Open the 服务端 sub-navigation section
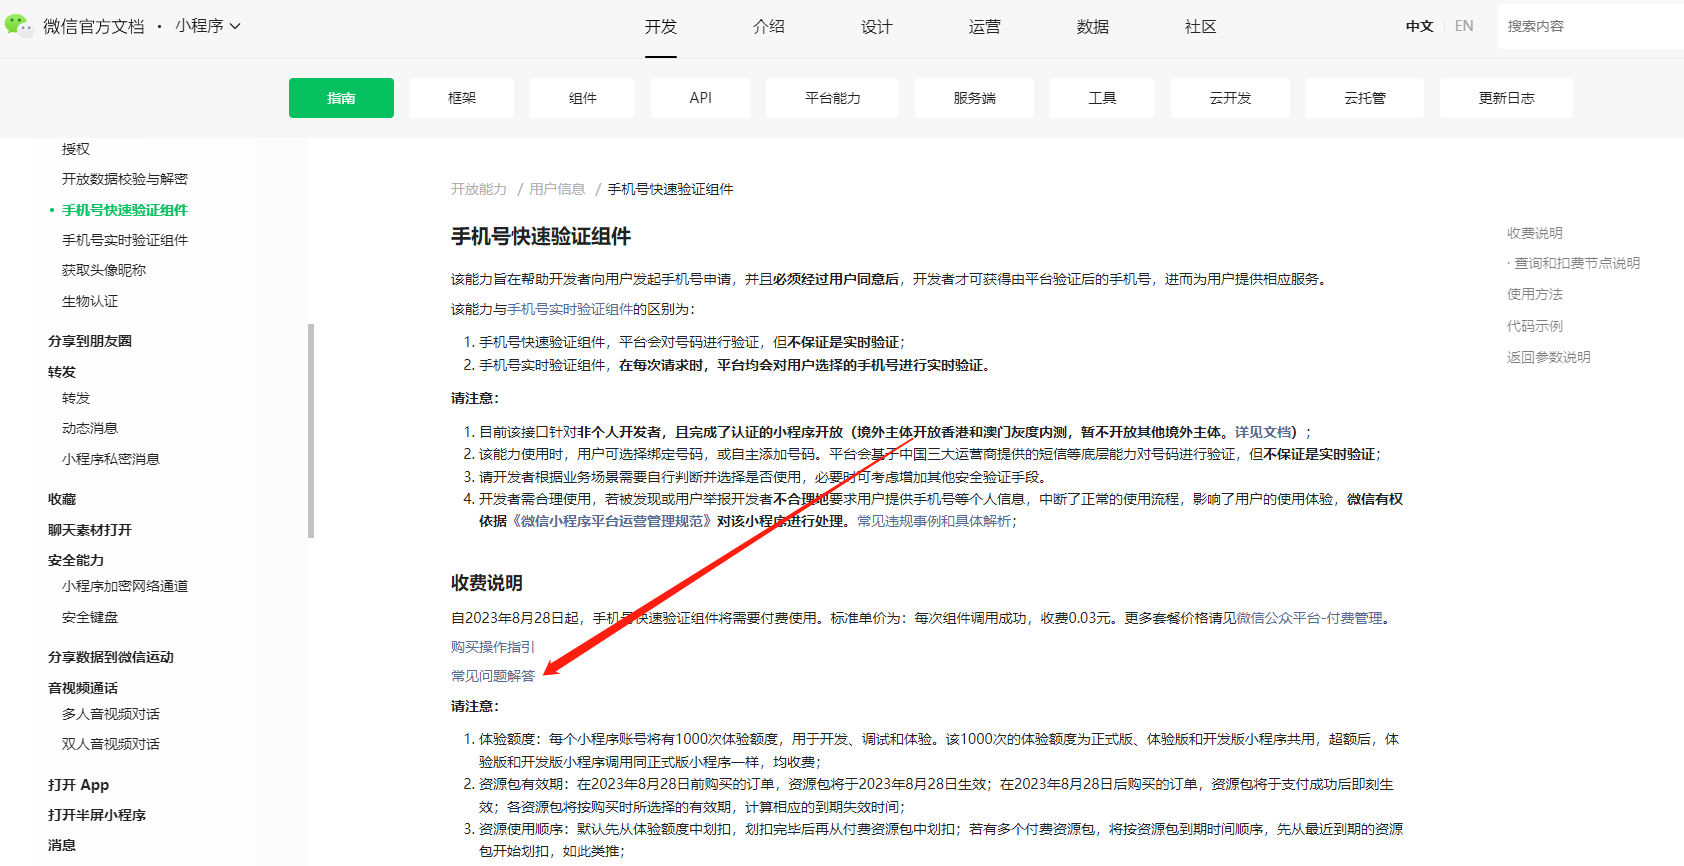 coord(975,98)
